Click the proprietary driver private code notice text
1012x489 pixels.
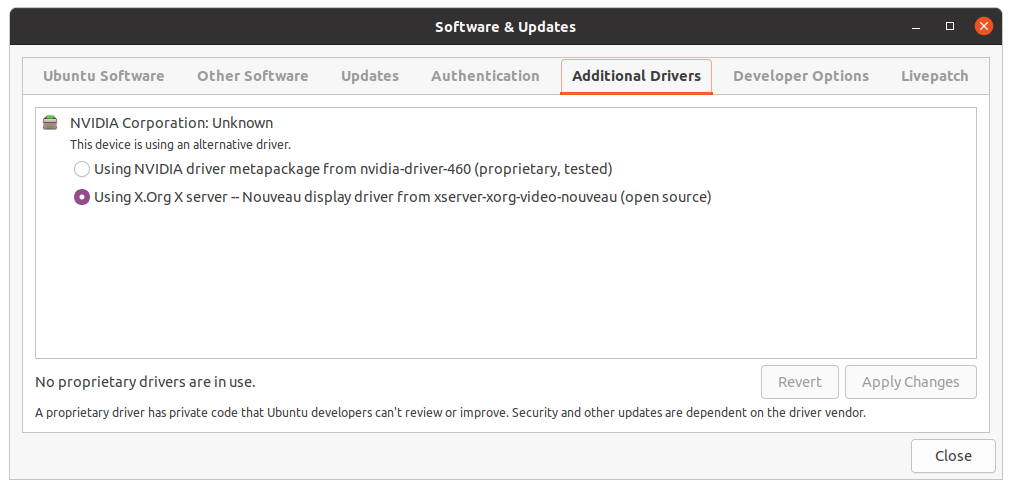(450, 413)
